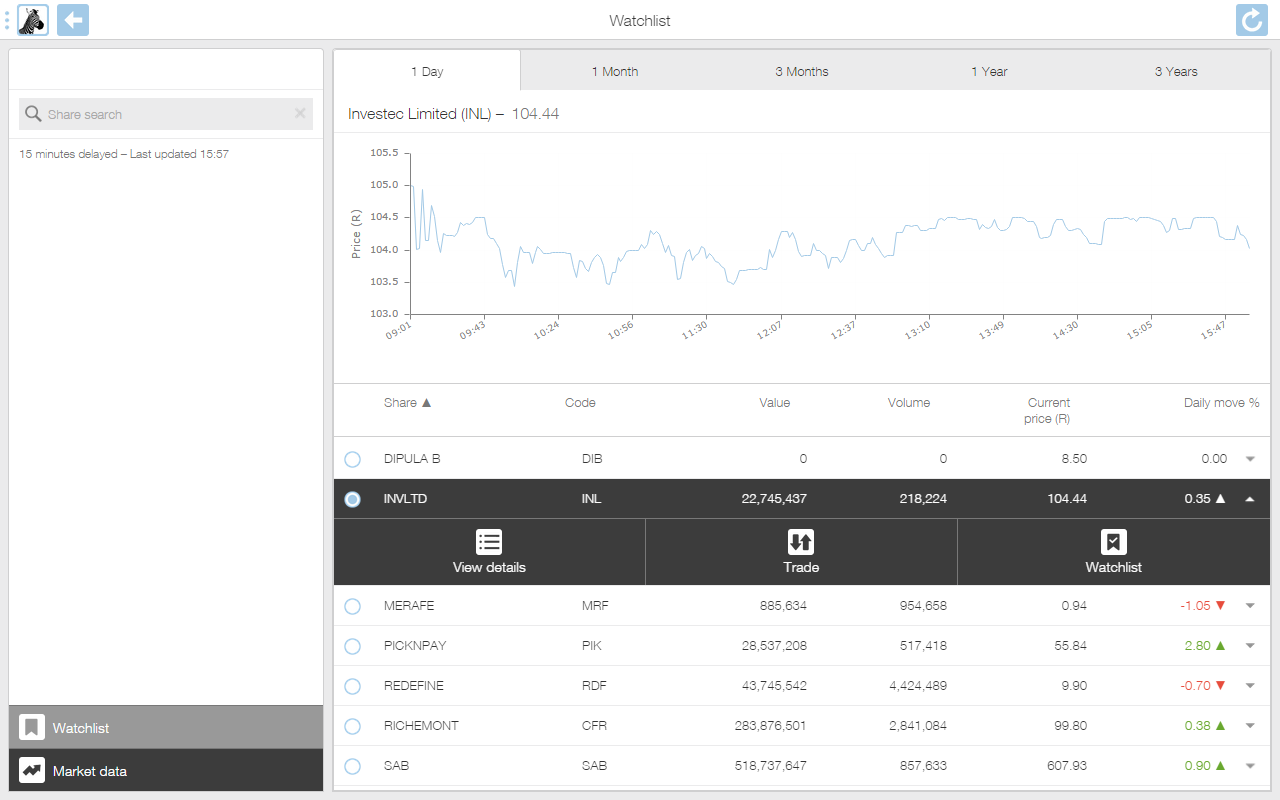Open the Trade arrows icon
This screenshot has width=1280, height=800.
click(801, 542)
